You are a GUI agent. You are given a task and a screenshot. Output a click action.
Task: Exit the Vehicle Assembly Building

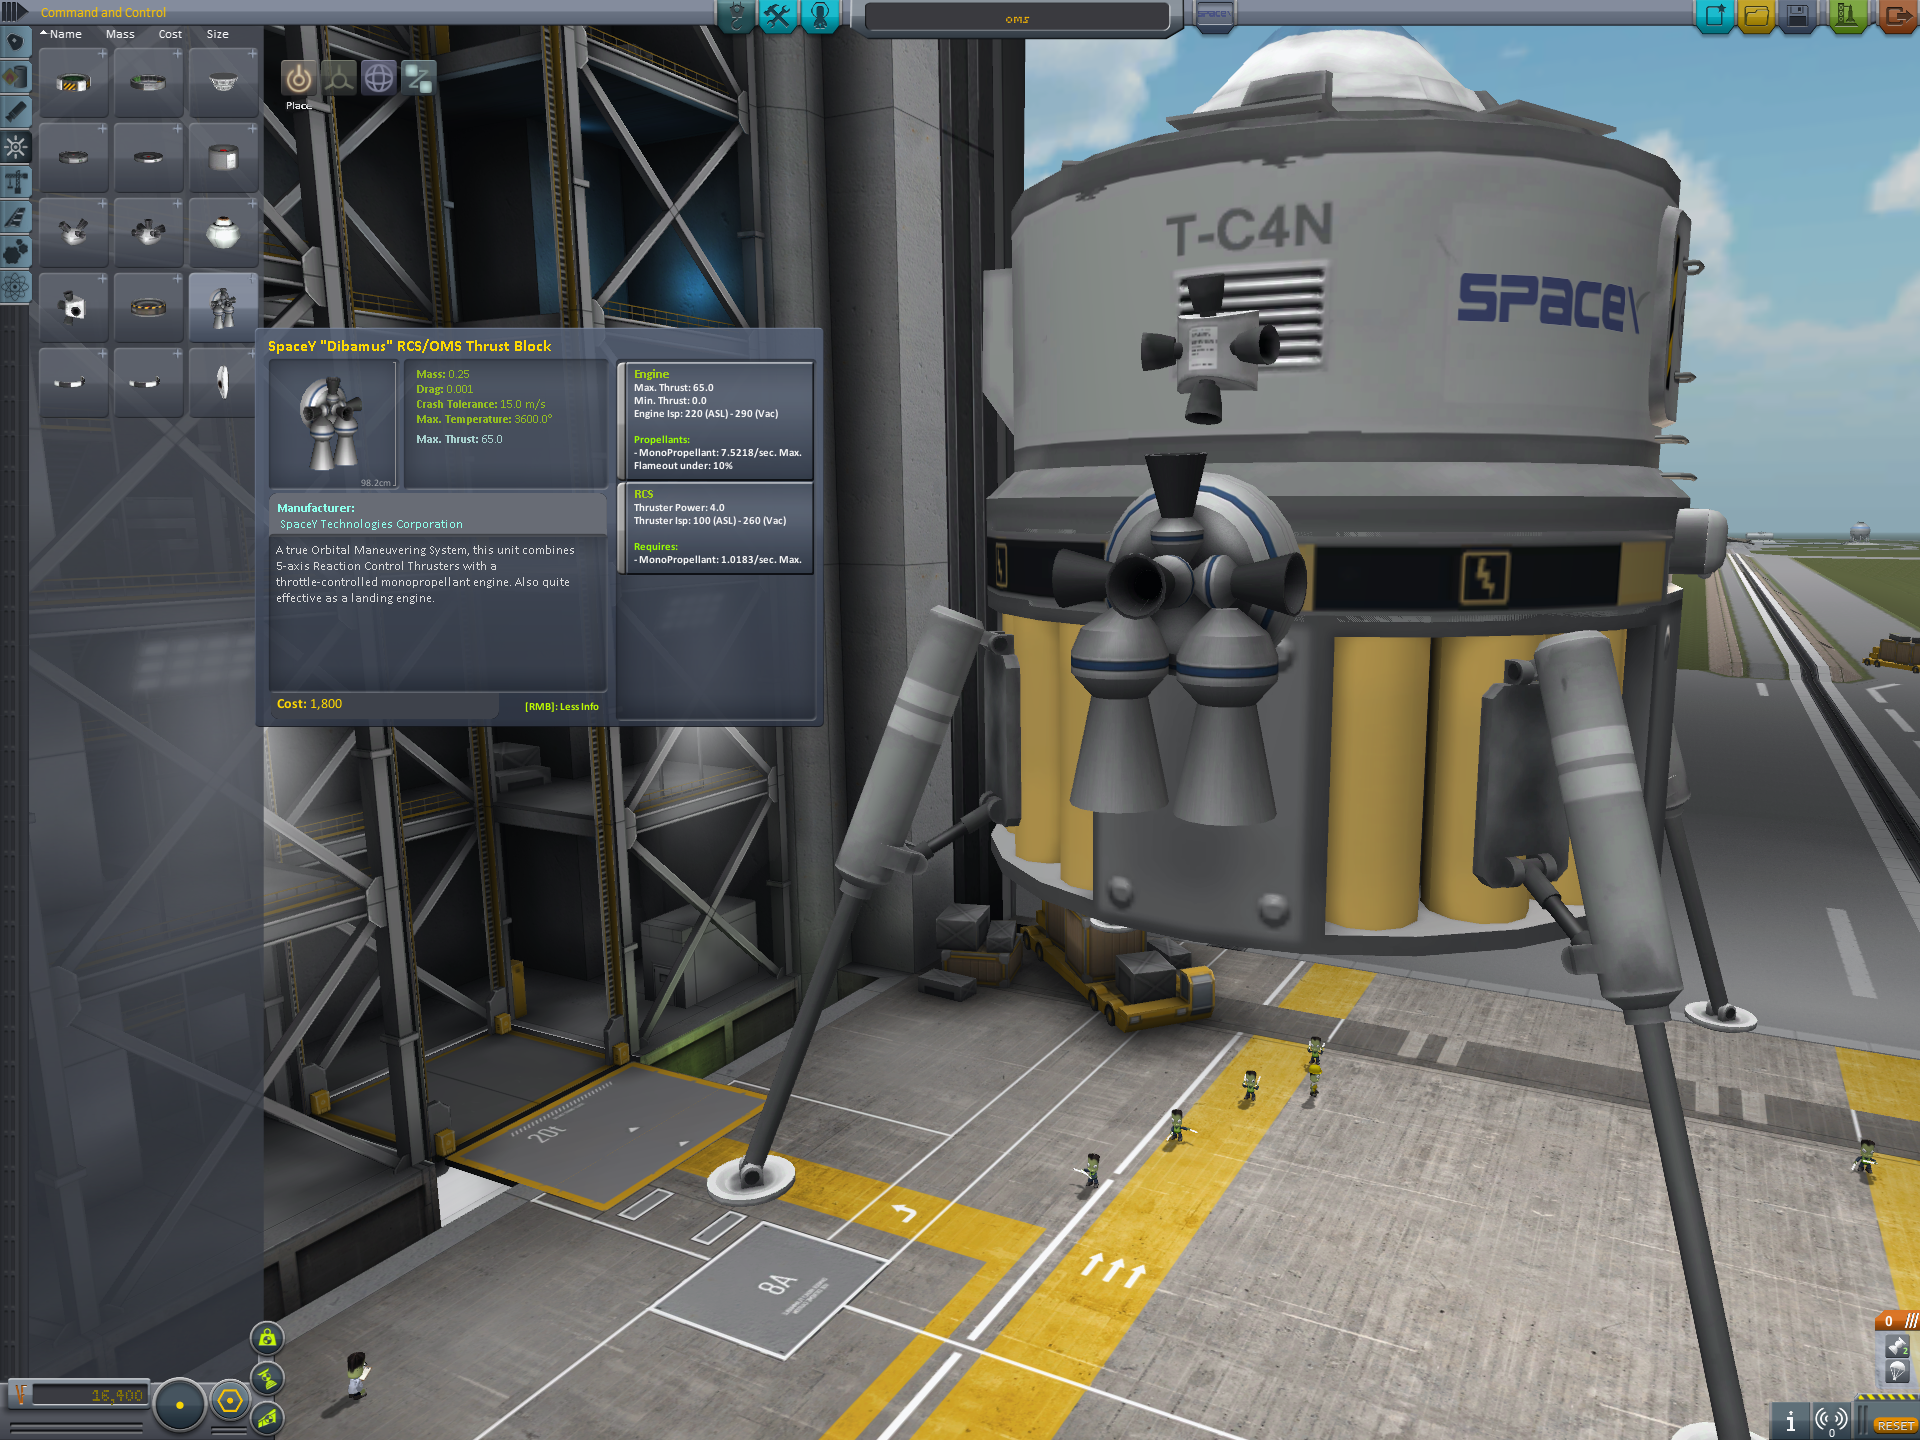click(x=1896, y=16)
